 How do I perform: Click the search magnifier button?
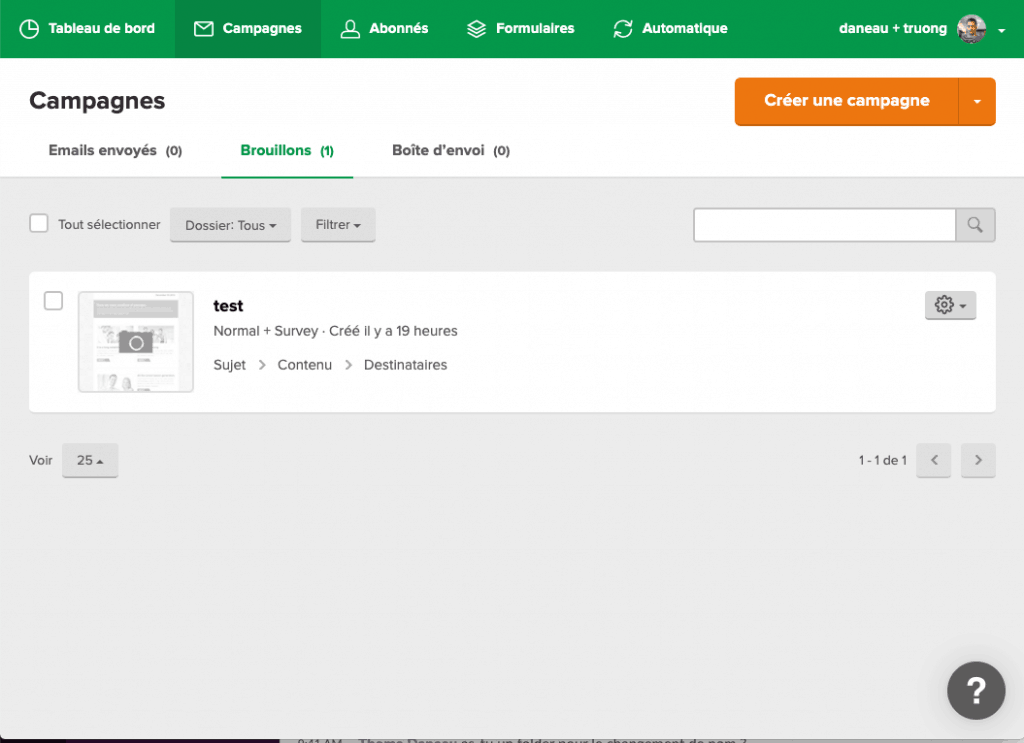(975, 225)
